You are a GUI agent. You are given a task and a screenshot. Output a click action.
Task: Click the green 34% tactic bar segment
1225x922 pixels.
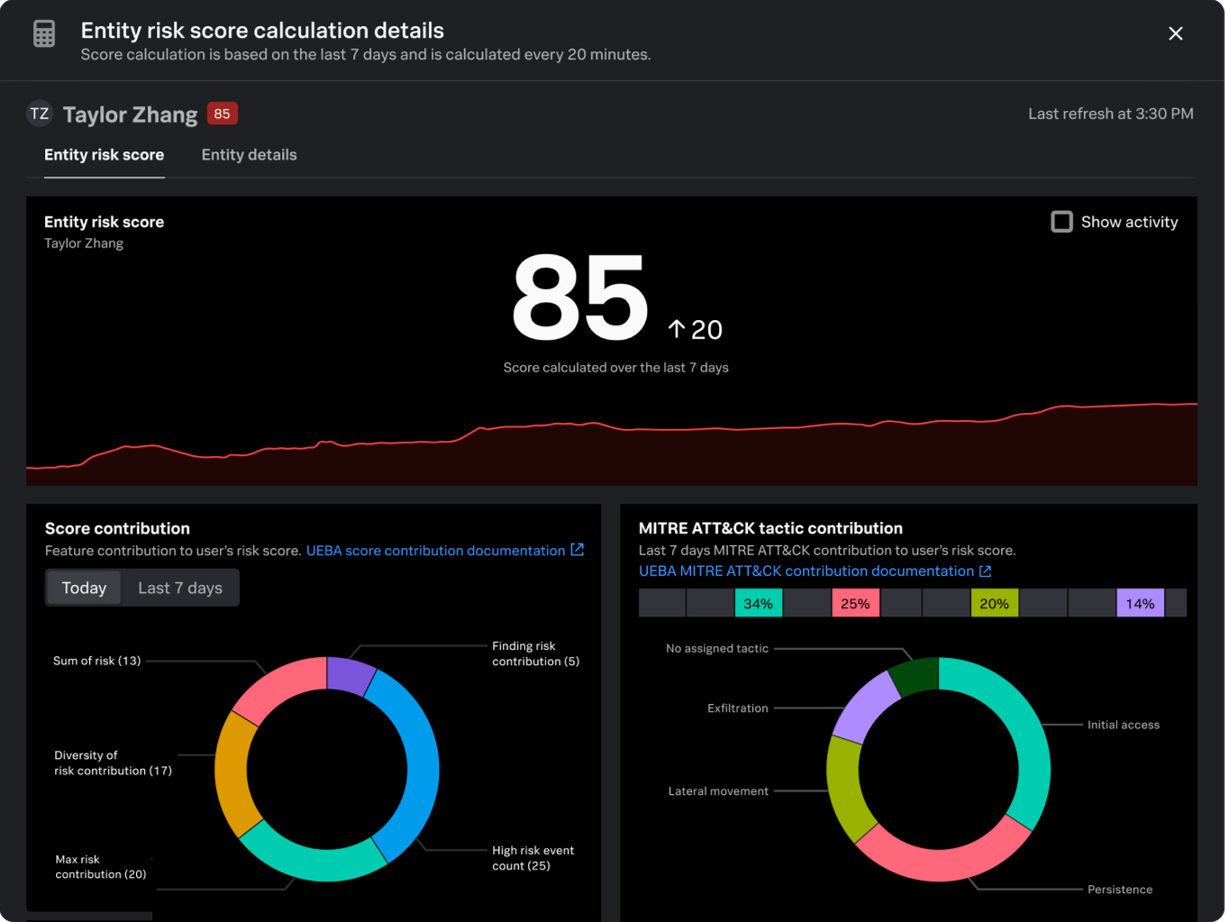click(x=758, y=603)
